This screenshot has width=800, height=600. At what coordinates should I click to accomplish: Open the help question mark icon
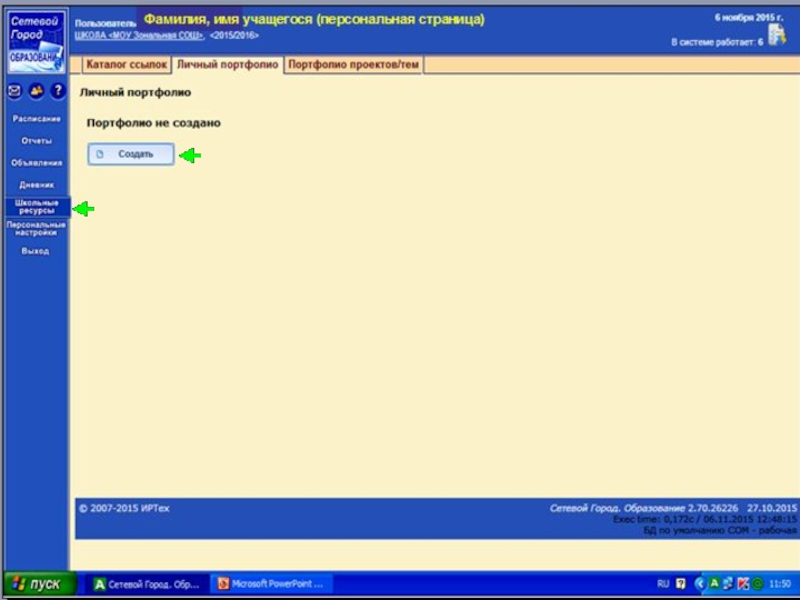click(x=58, y=91)
